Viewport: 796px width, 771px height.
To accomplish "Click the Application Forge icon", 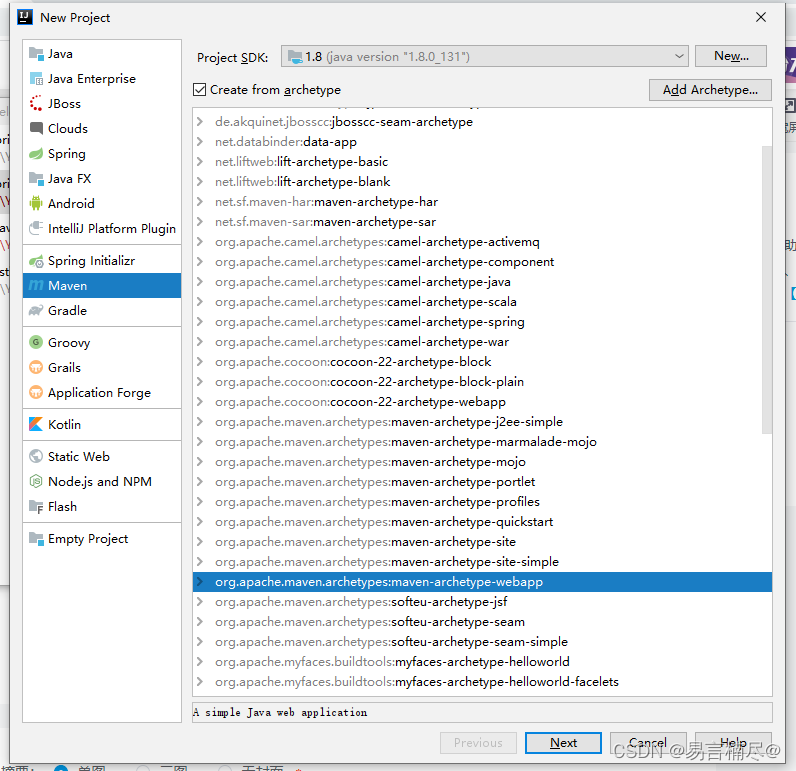I will click(36, 392).
